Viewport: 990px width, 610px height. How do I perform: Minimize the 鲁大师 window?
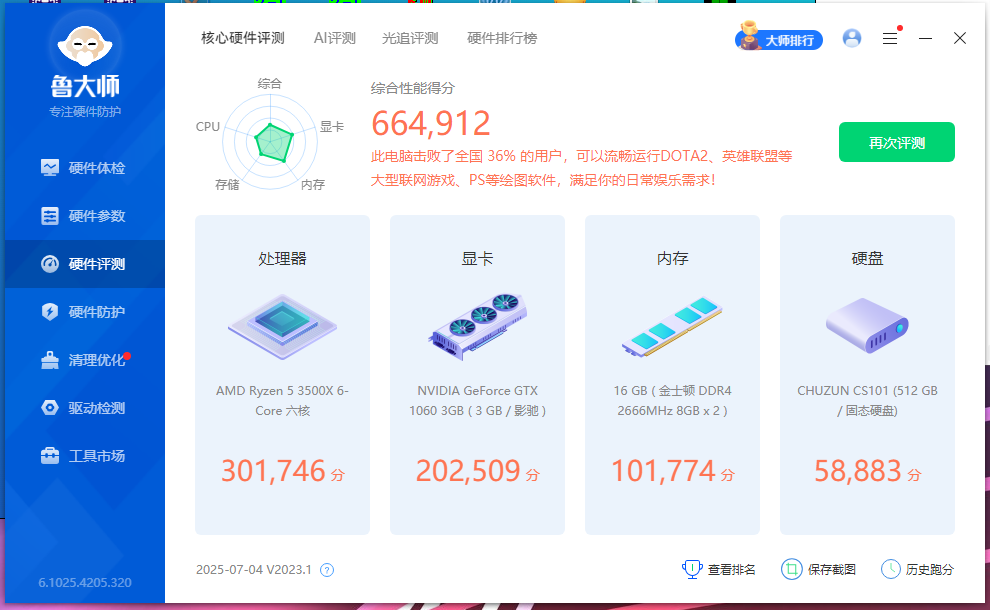(x=926, y=39)
